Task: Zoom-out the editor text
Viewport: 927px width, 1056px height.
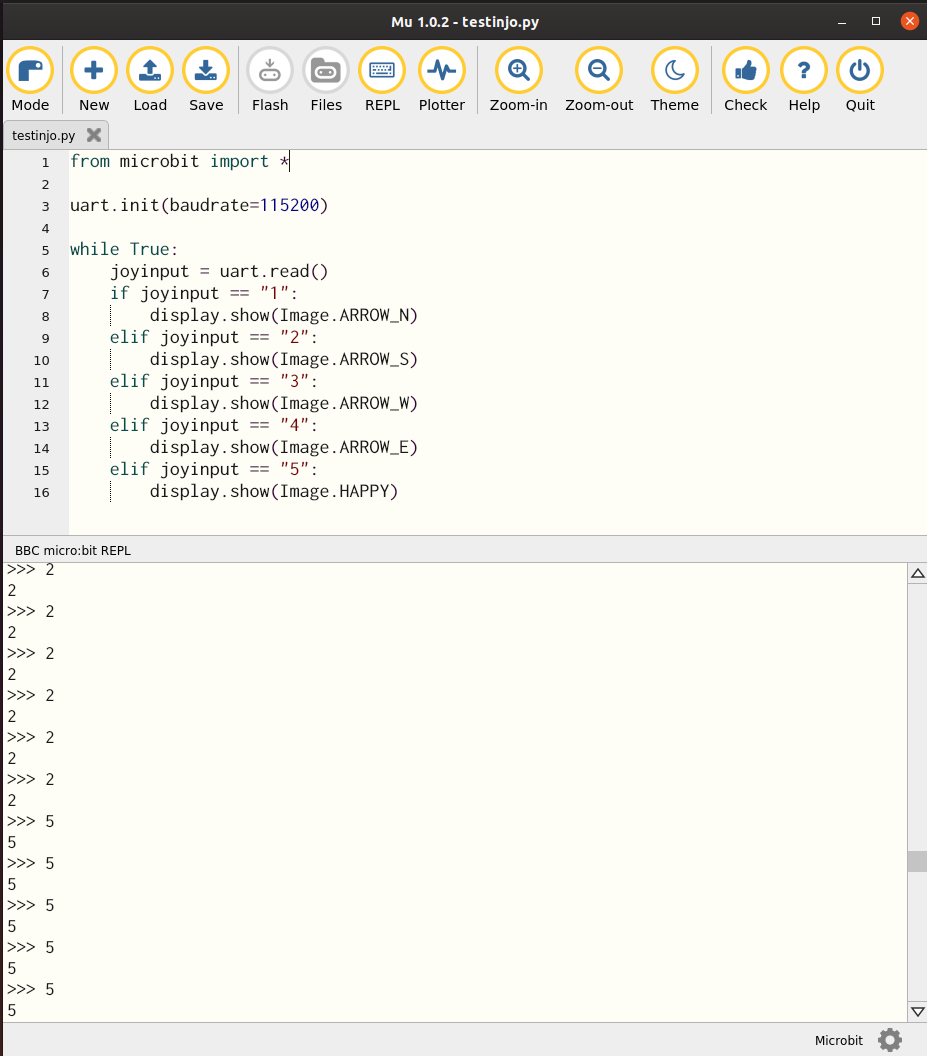Action: pos(599,79)
